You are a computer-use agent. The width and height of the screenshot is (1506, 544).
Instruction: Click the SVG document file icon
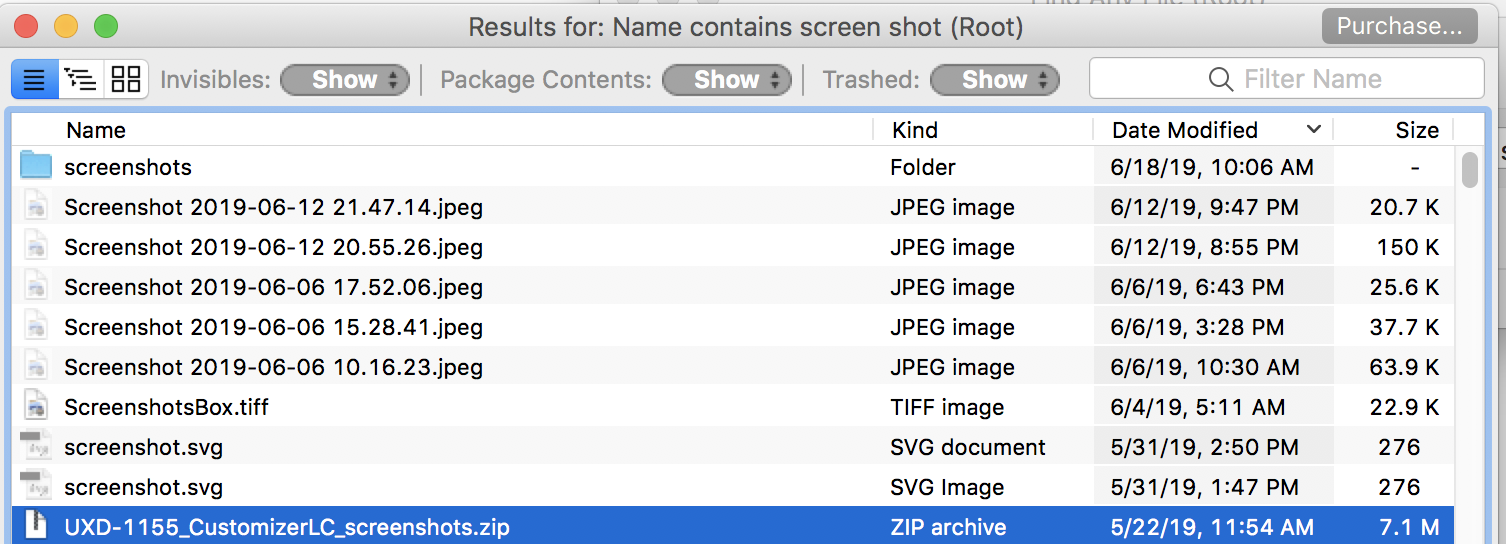point(36,447)
